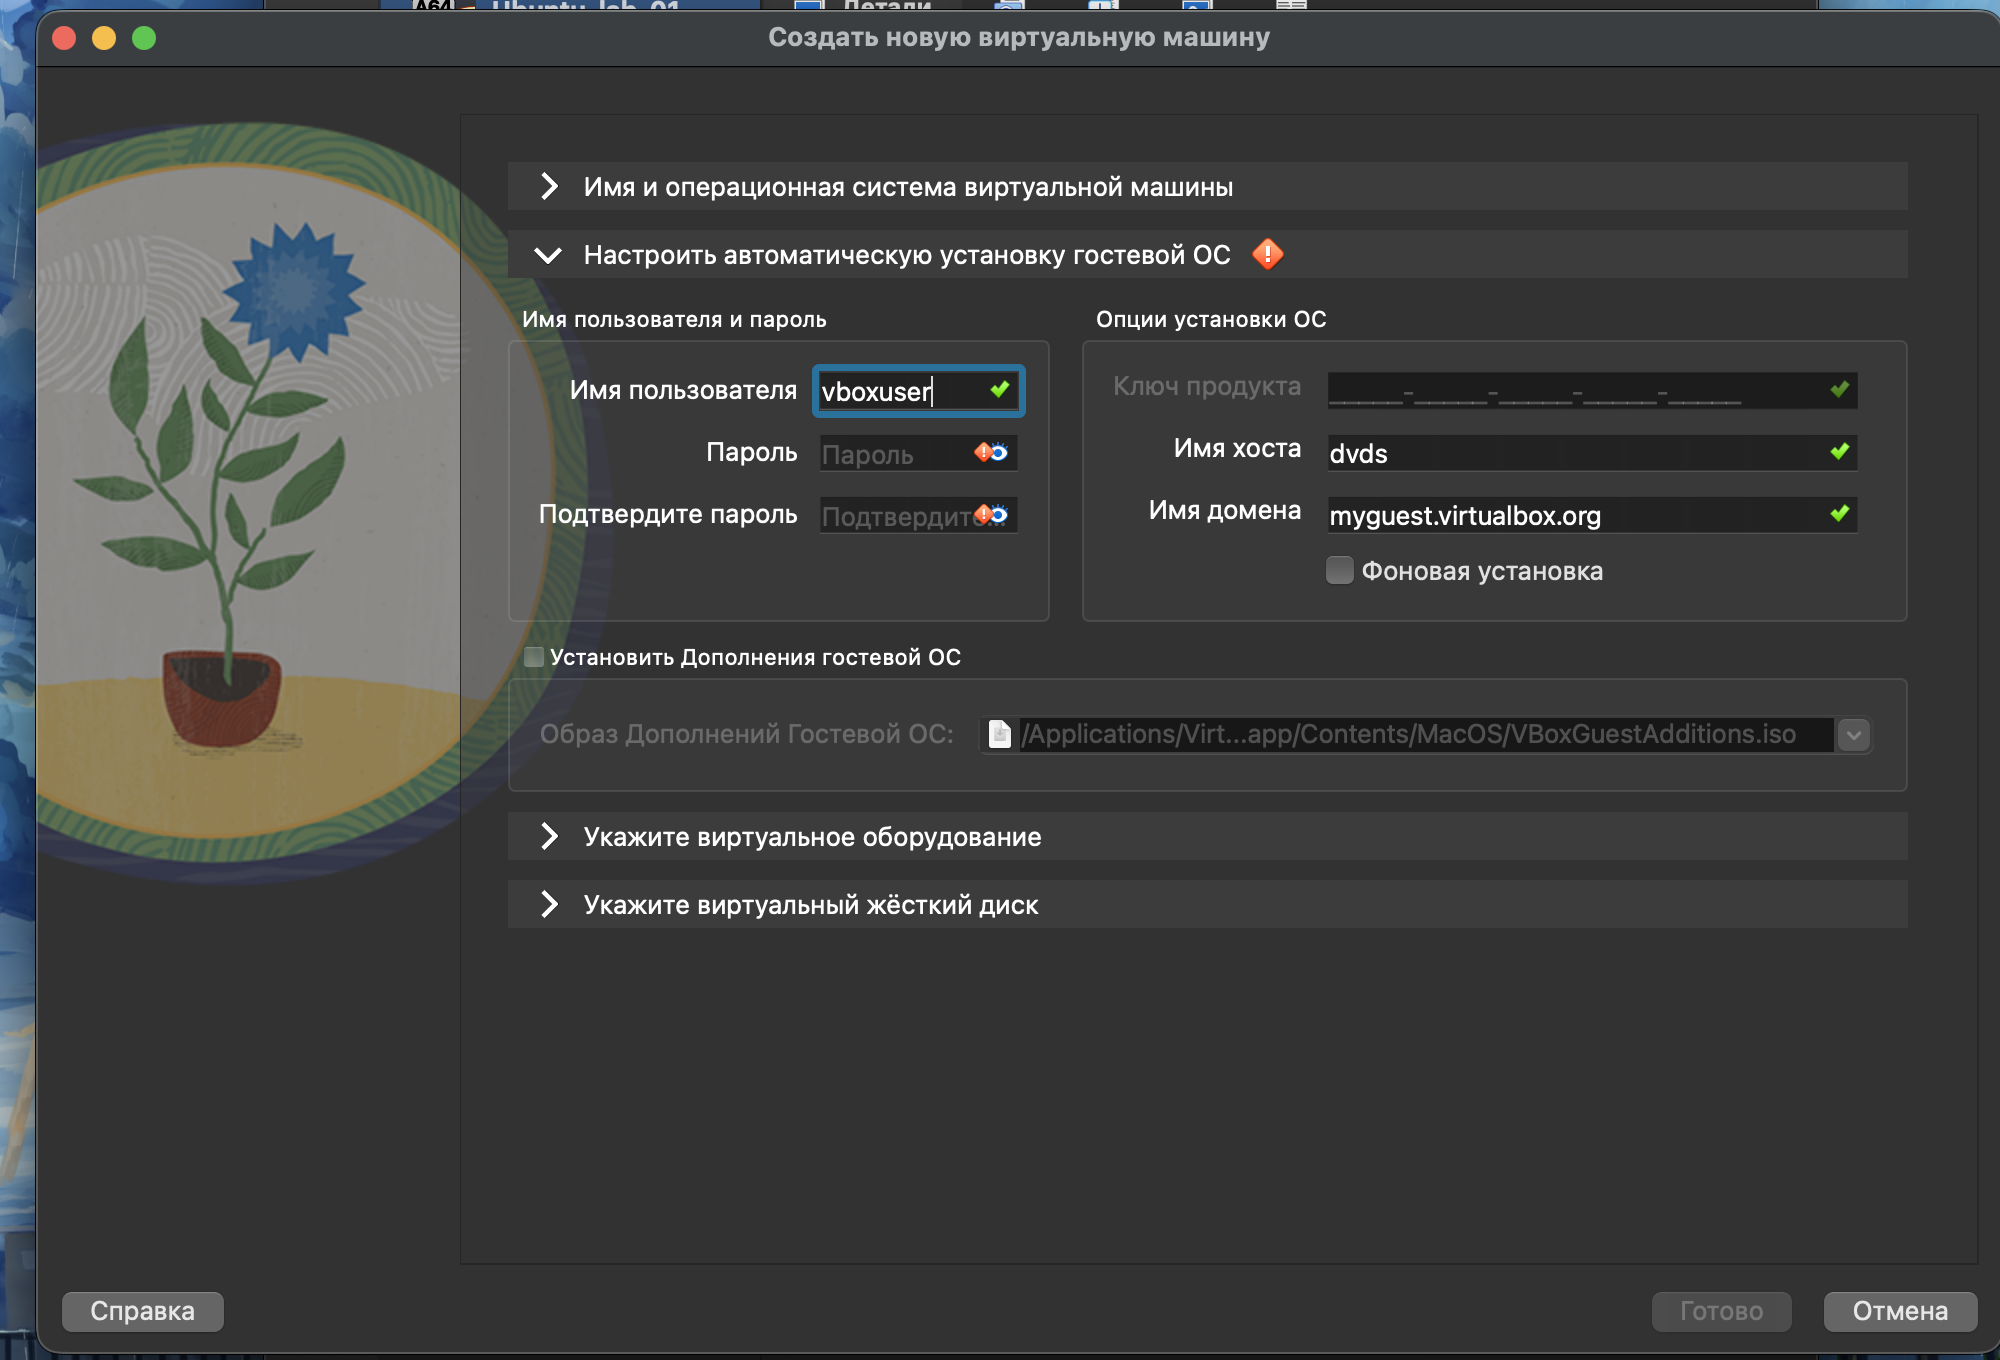Screen dimensions: 2000x1360
Task: Click the green checkmark in hostname field
Action: click(x=1840, y=451)
